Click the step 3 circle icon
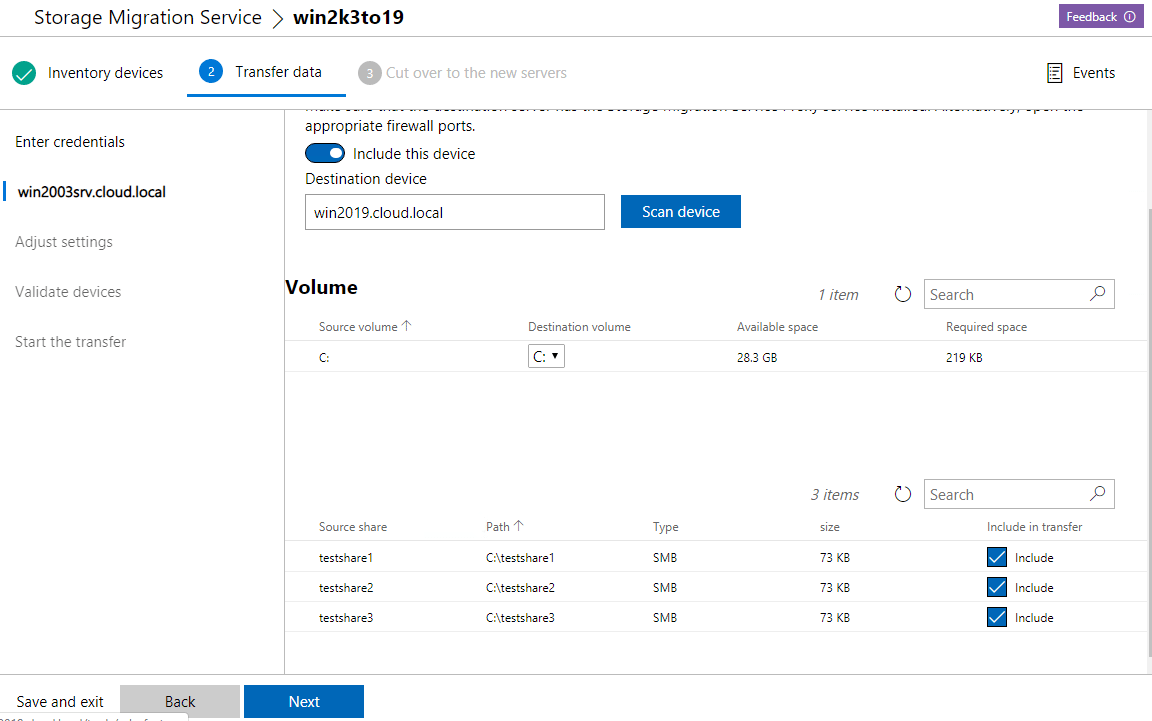The height and width of the screenshot is (721, 1152). [x=369, y=73]
